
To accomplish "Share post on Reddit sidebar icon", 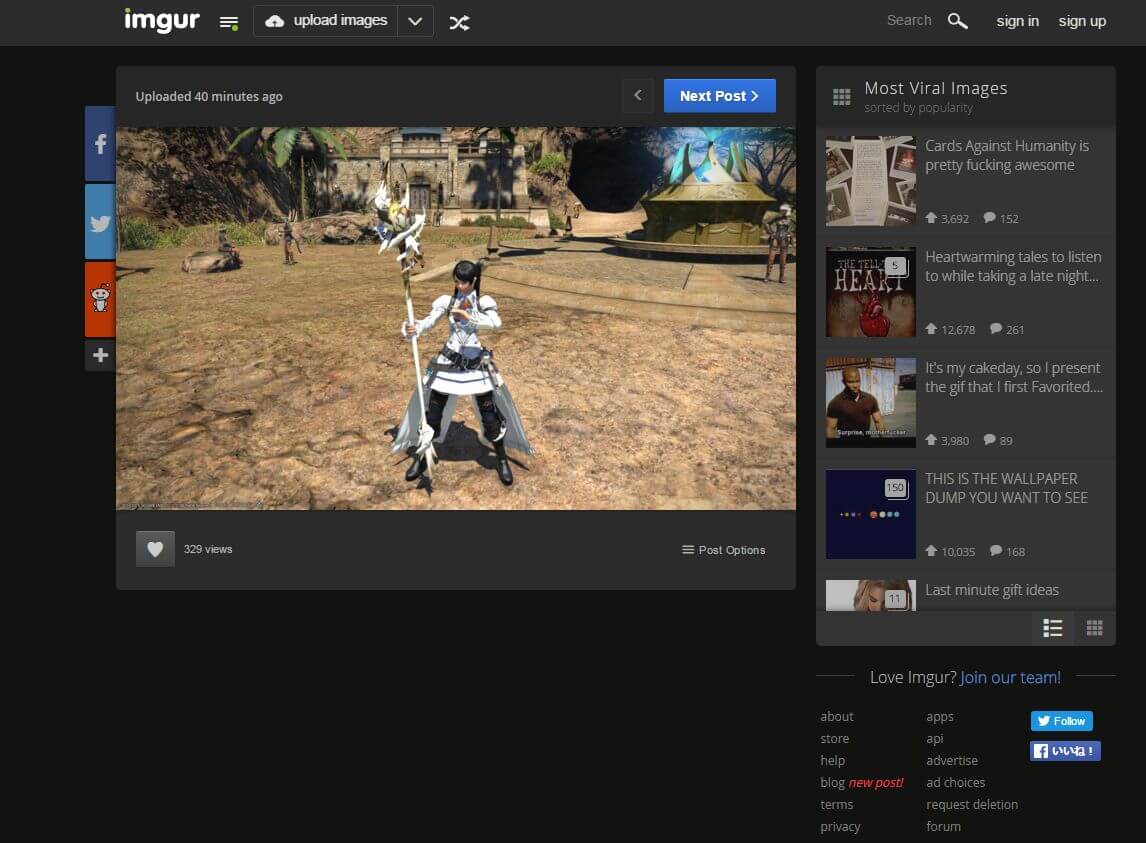I will point(100,299).
